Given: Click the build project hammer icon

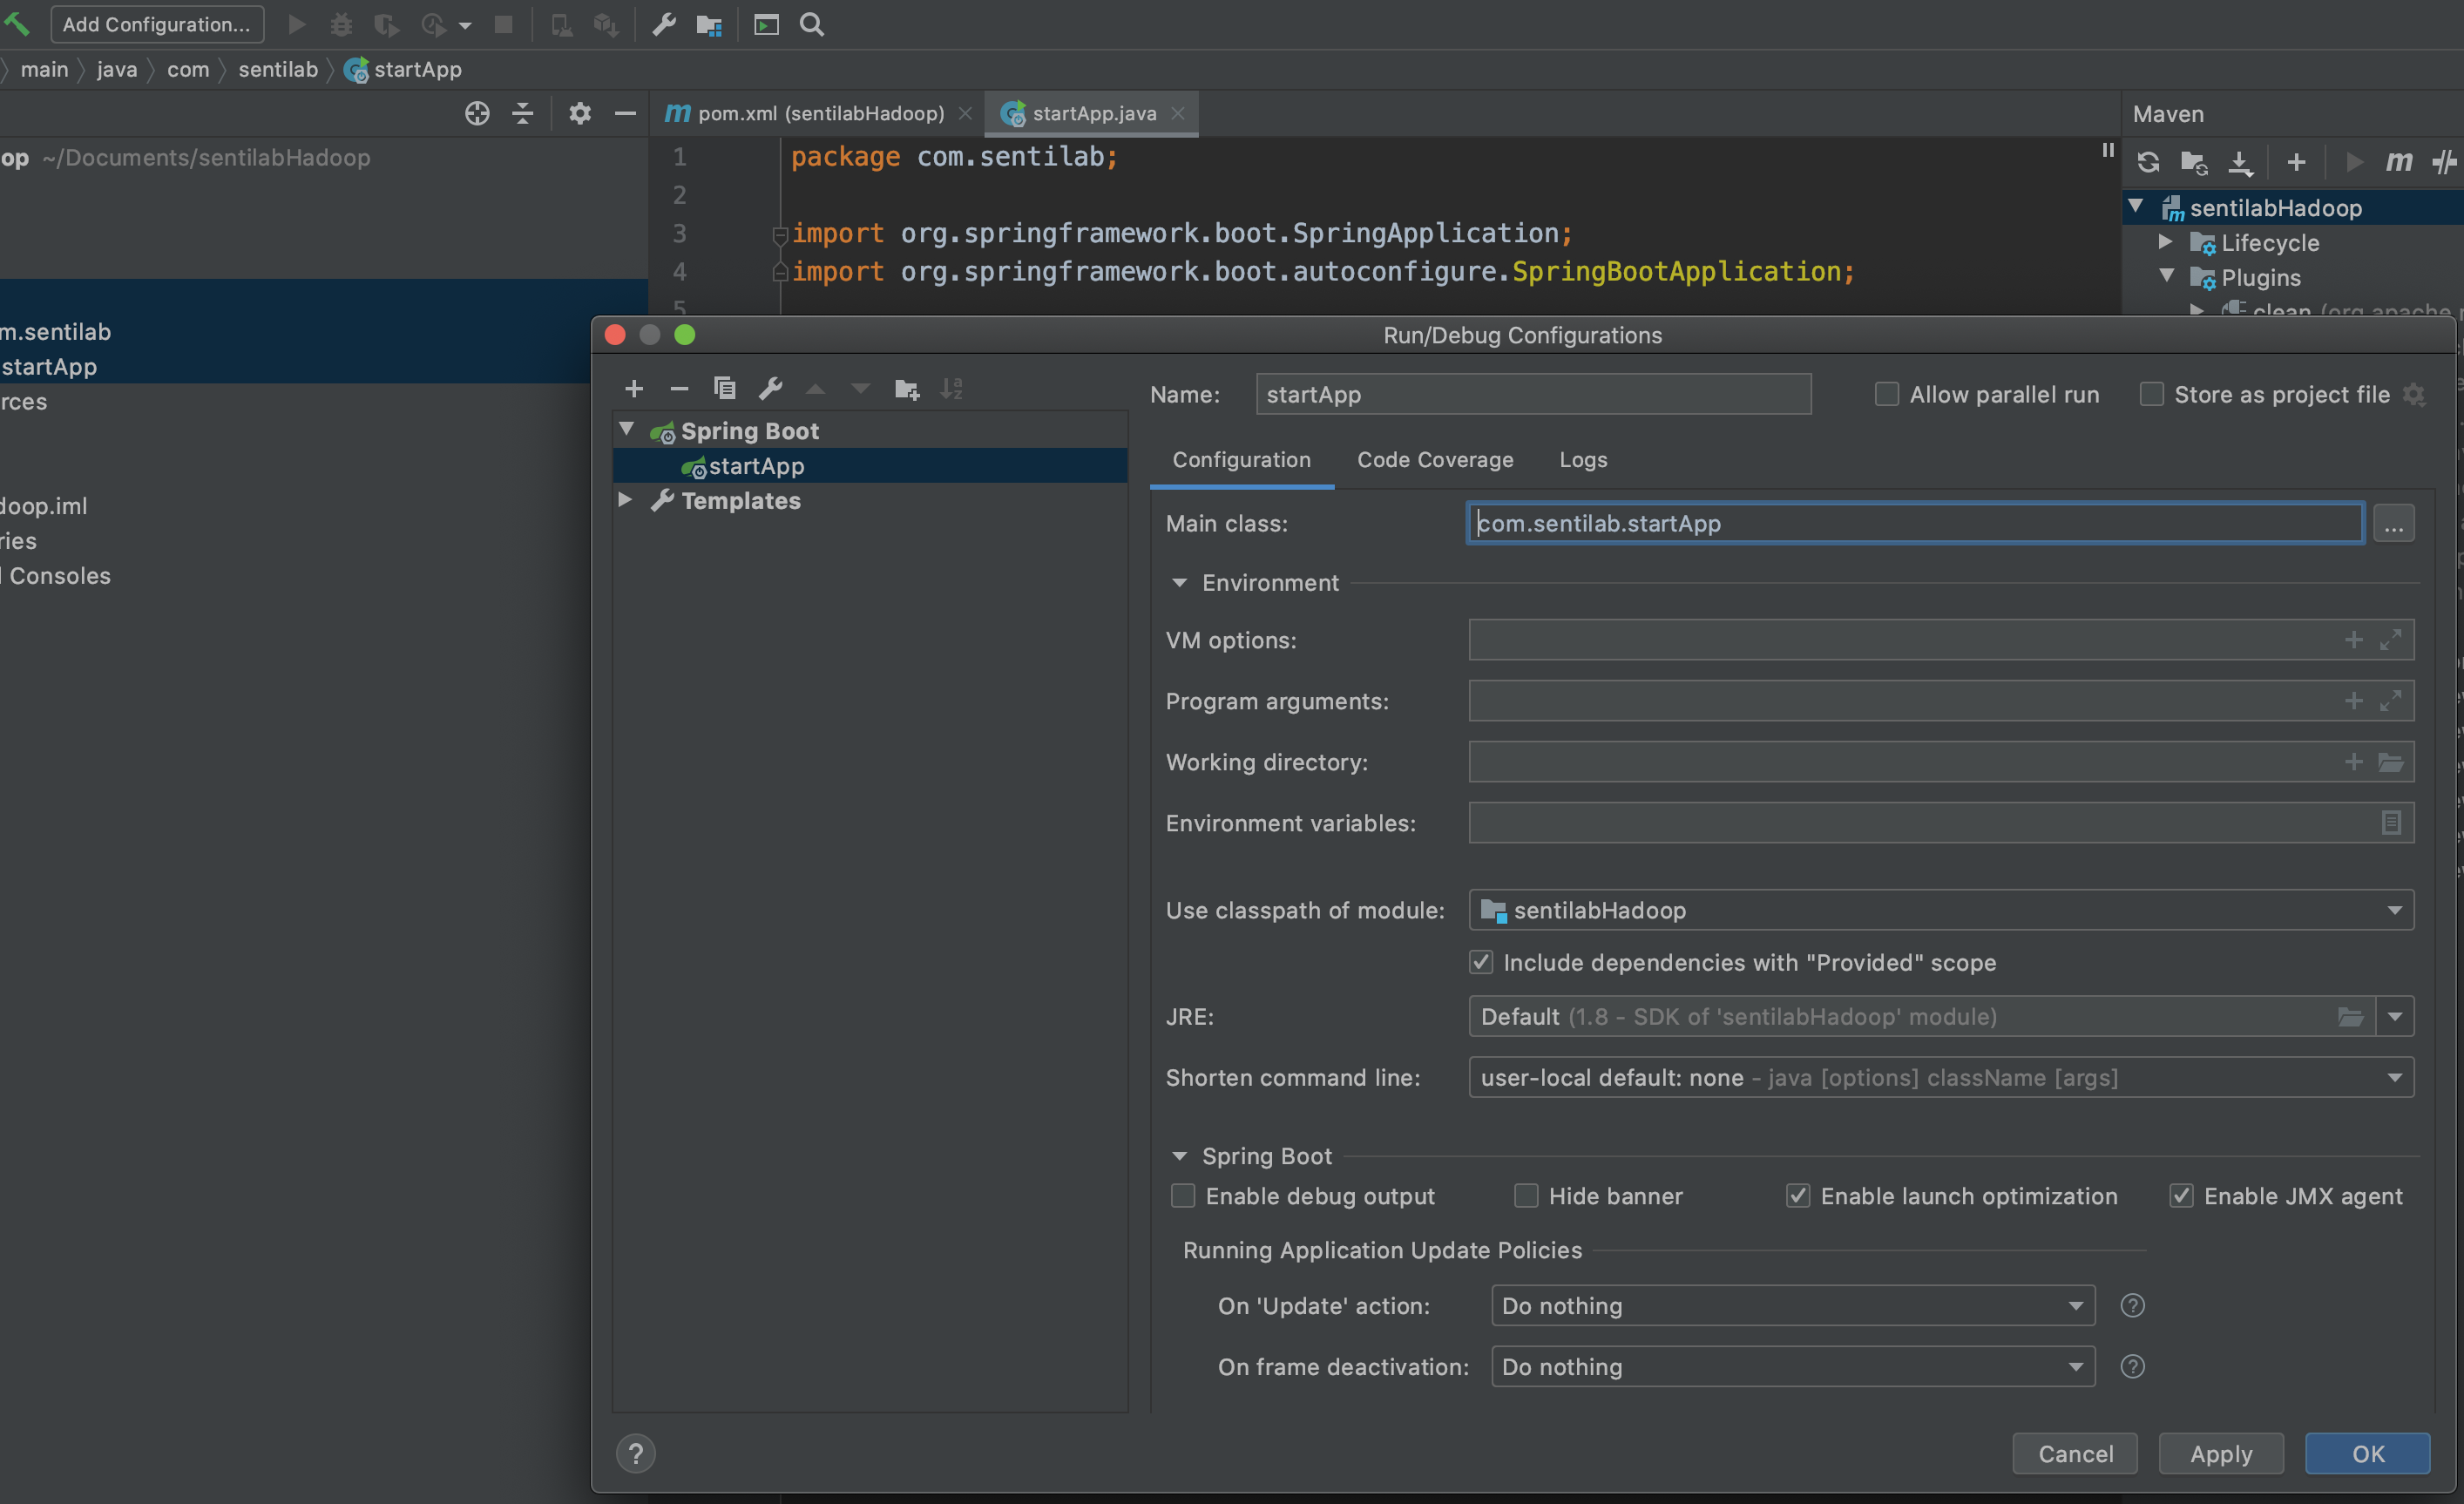Looking at the screenshot, I should click(17, 23).
